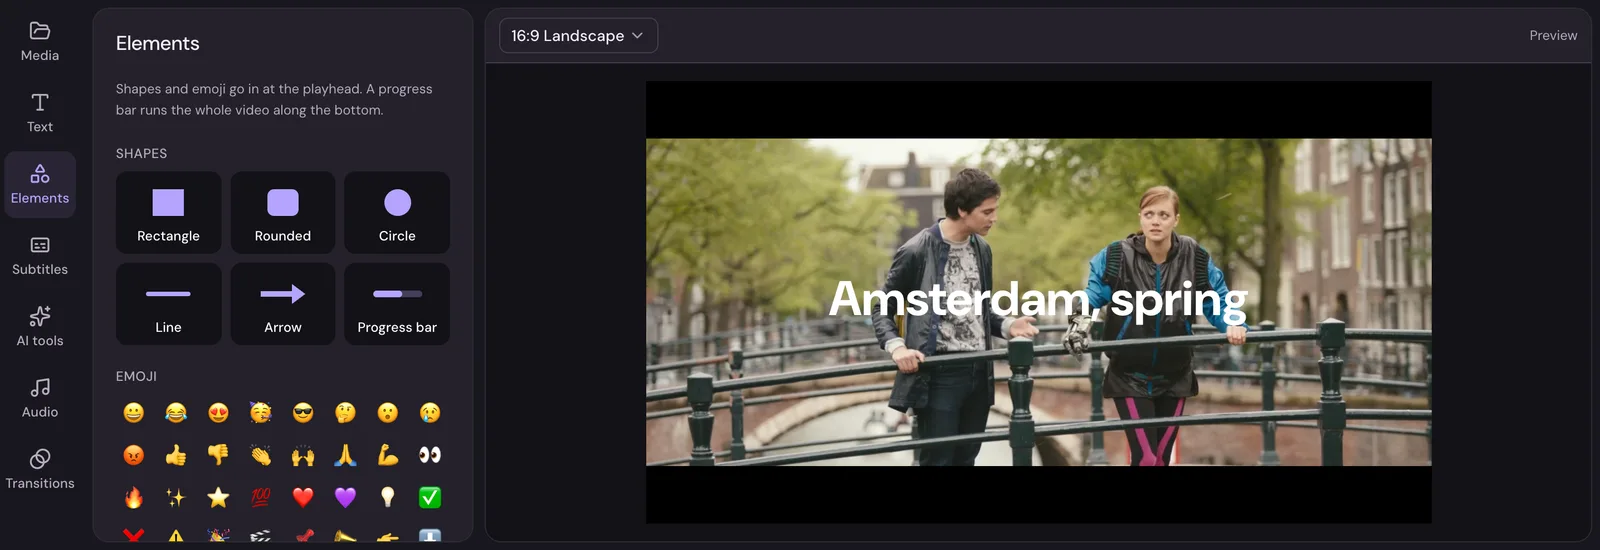The image size is (1600, 550).
Task: Expand the 16:9 Landscape aspect dropdown
Action: (578, 35)
